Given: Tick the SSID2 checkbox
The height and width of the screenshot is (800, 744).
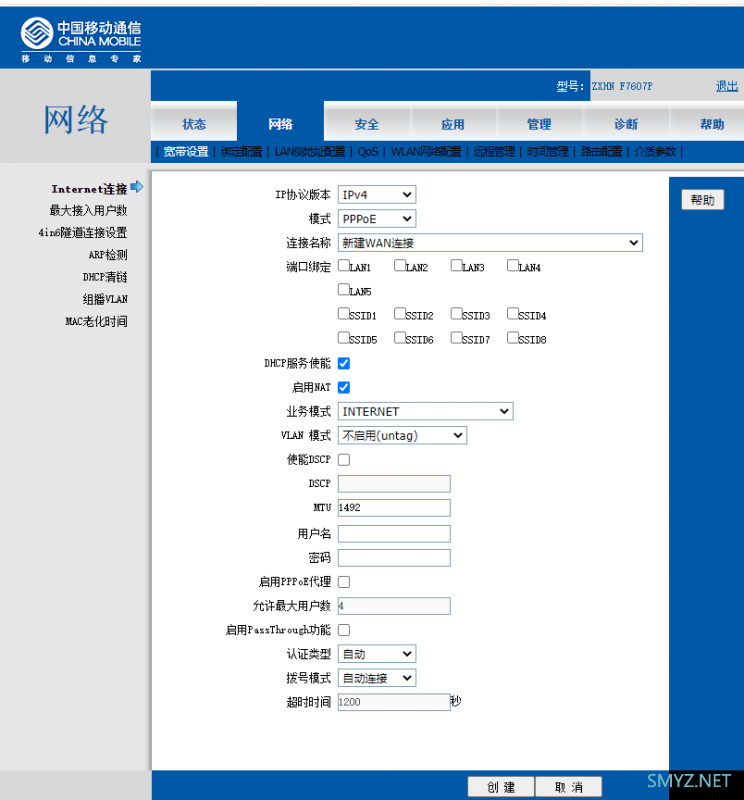Looking at the screenshot, I should (x=400, y=313).
